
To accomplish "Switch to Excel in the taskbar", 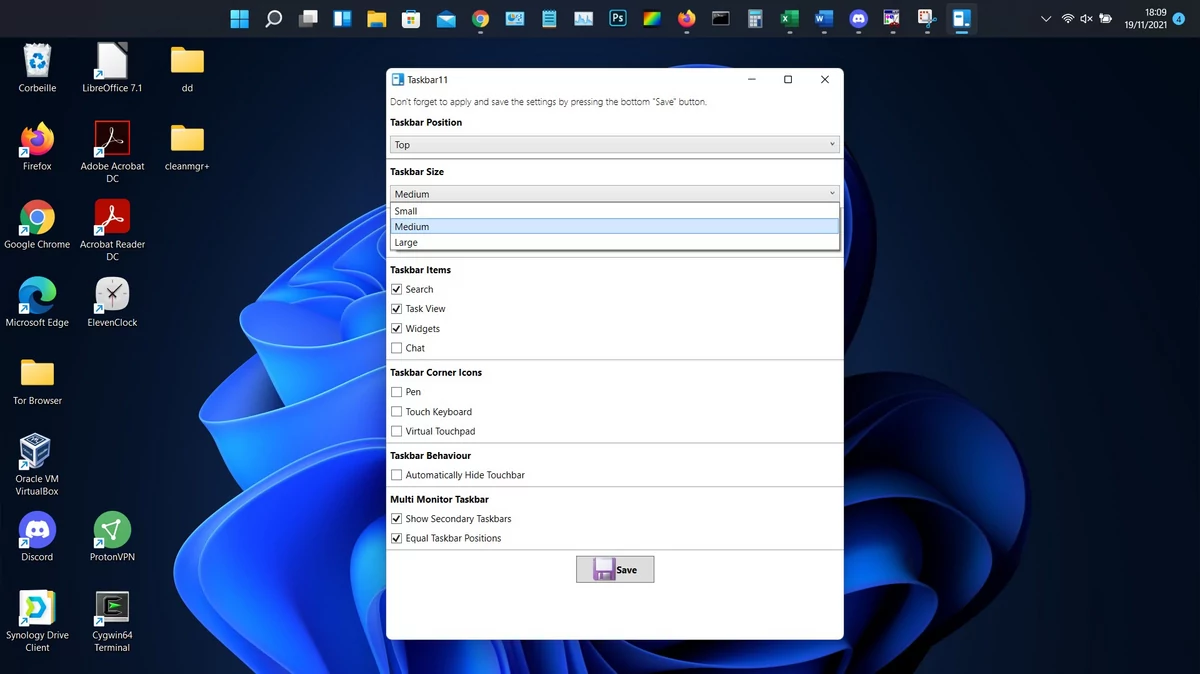I will tap(789, 18).
